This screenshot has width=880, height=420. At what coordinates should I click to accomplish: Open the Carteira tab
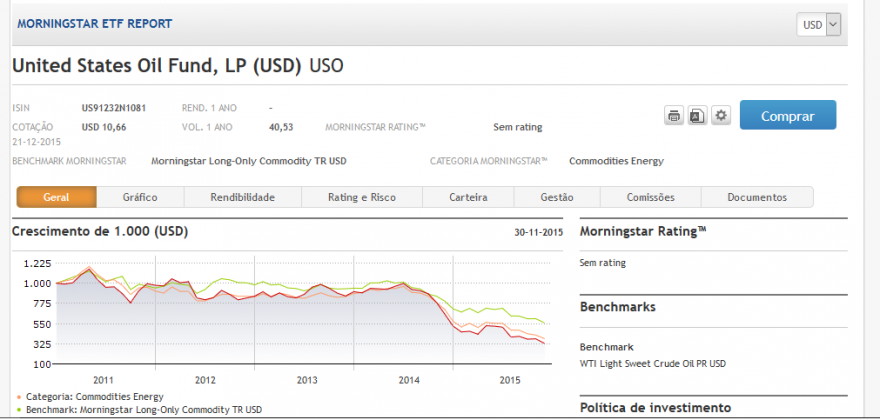[468, 197]
